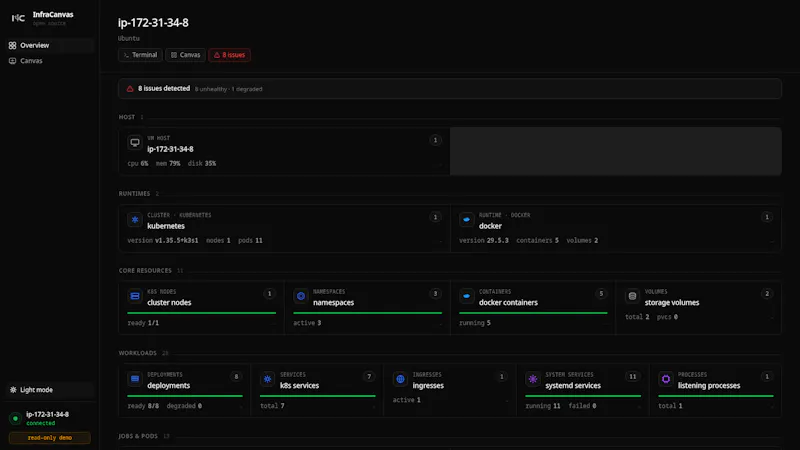This screenshot has width=800, height=450.
Task: Open the Terminal button
Action: [x=140, y=55]
